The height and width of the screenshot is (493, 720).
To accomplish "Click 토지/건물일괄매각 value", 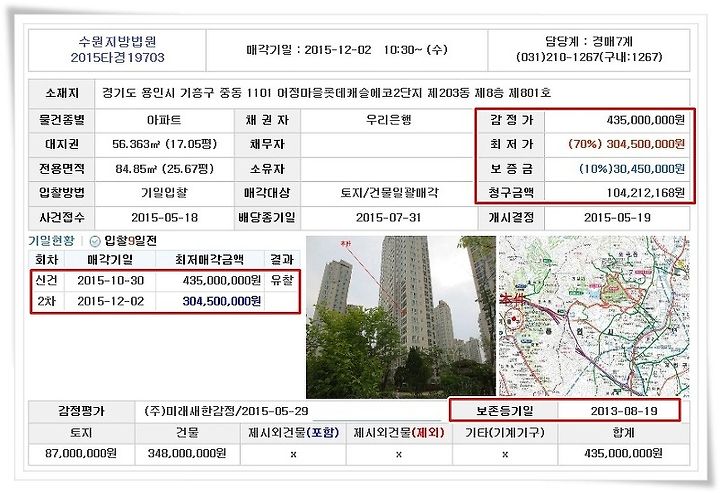I will [x=389, y=193].
